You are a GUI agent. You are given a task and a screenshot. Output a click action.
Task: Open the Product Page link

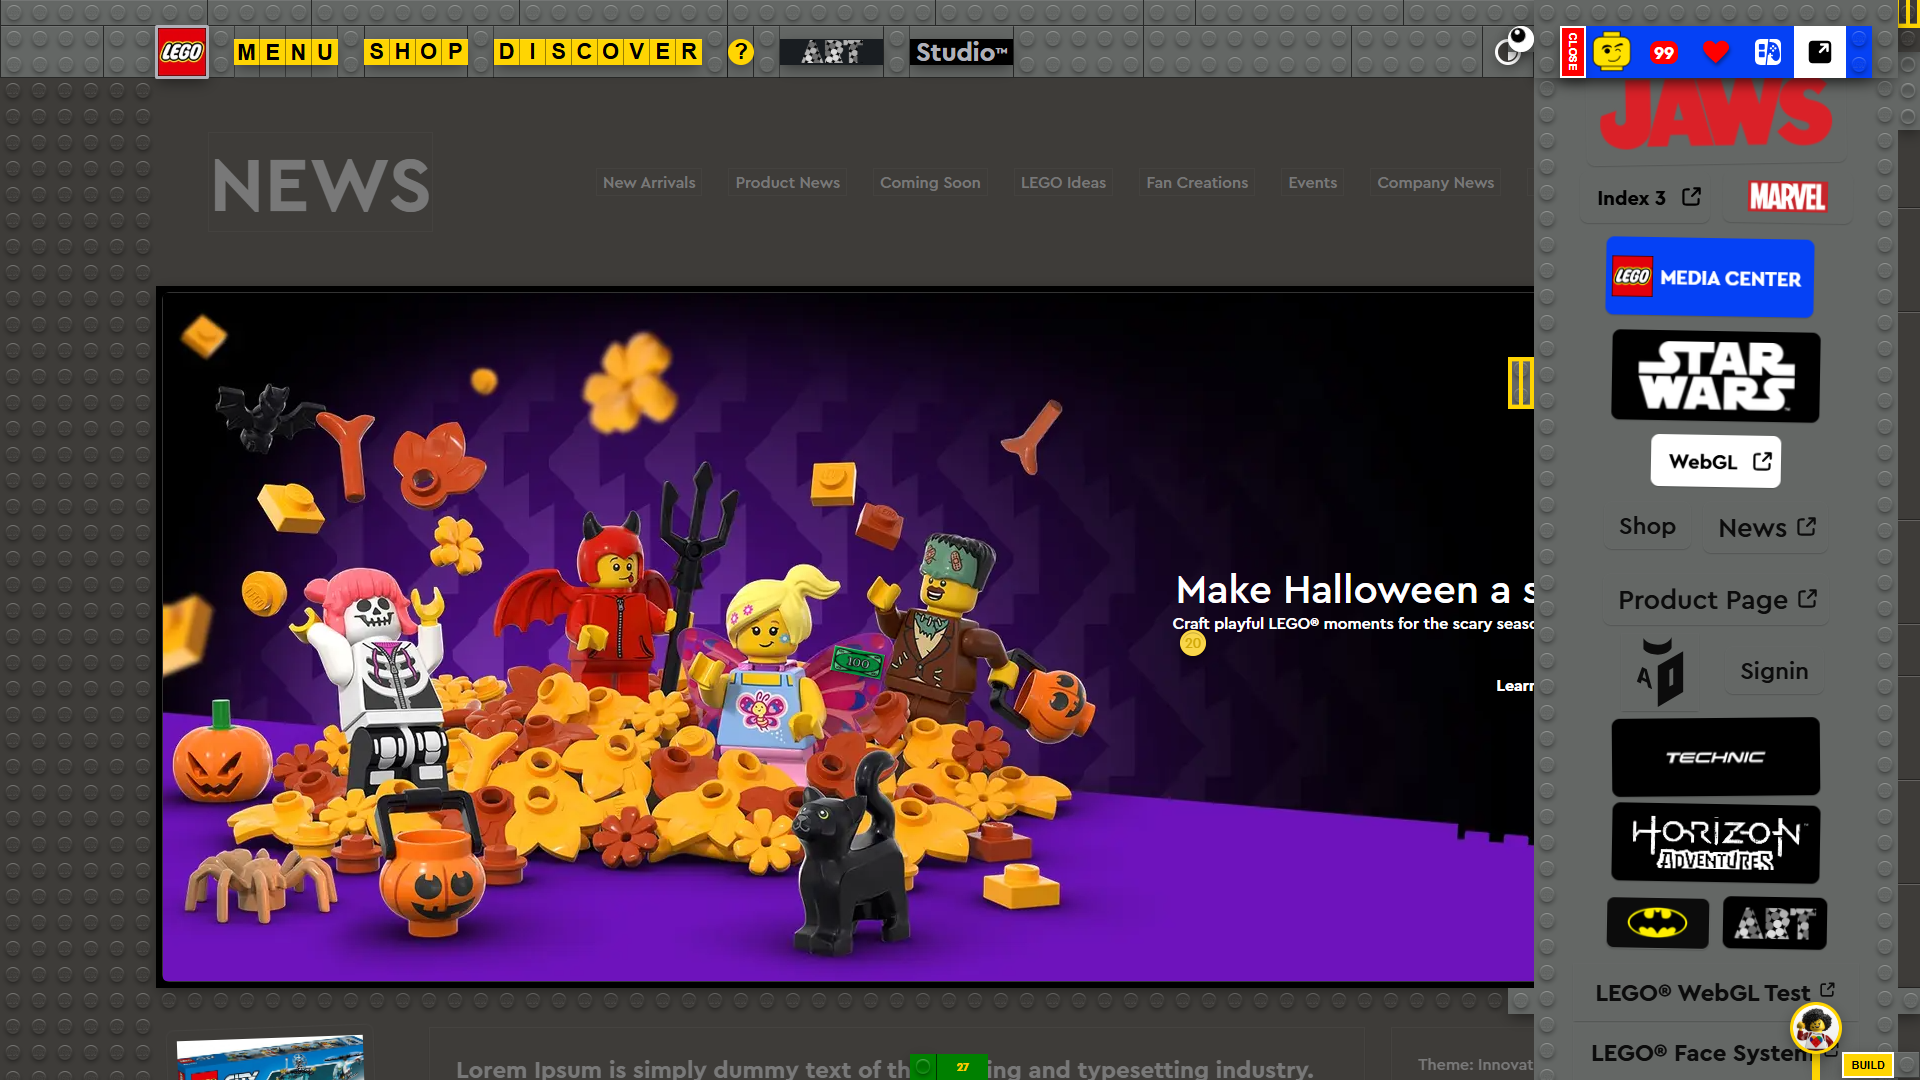pyautogui.click(x=1716, y=600)
